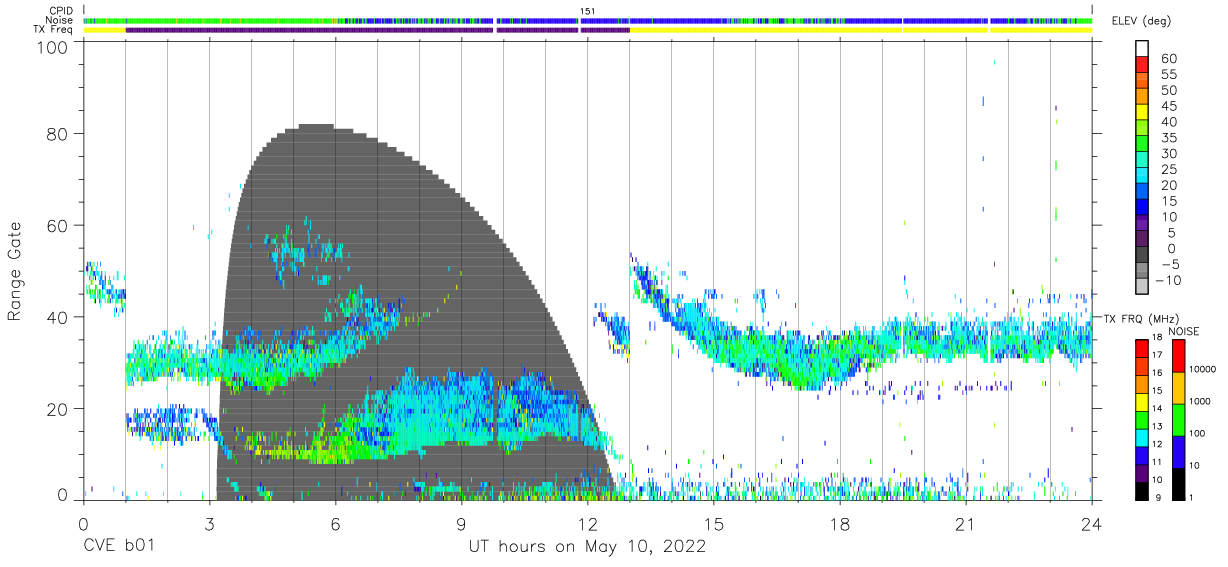
Task: Click the 'Noise' row label above the plot
Action: 59,20
